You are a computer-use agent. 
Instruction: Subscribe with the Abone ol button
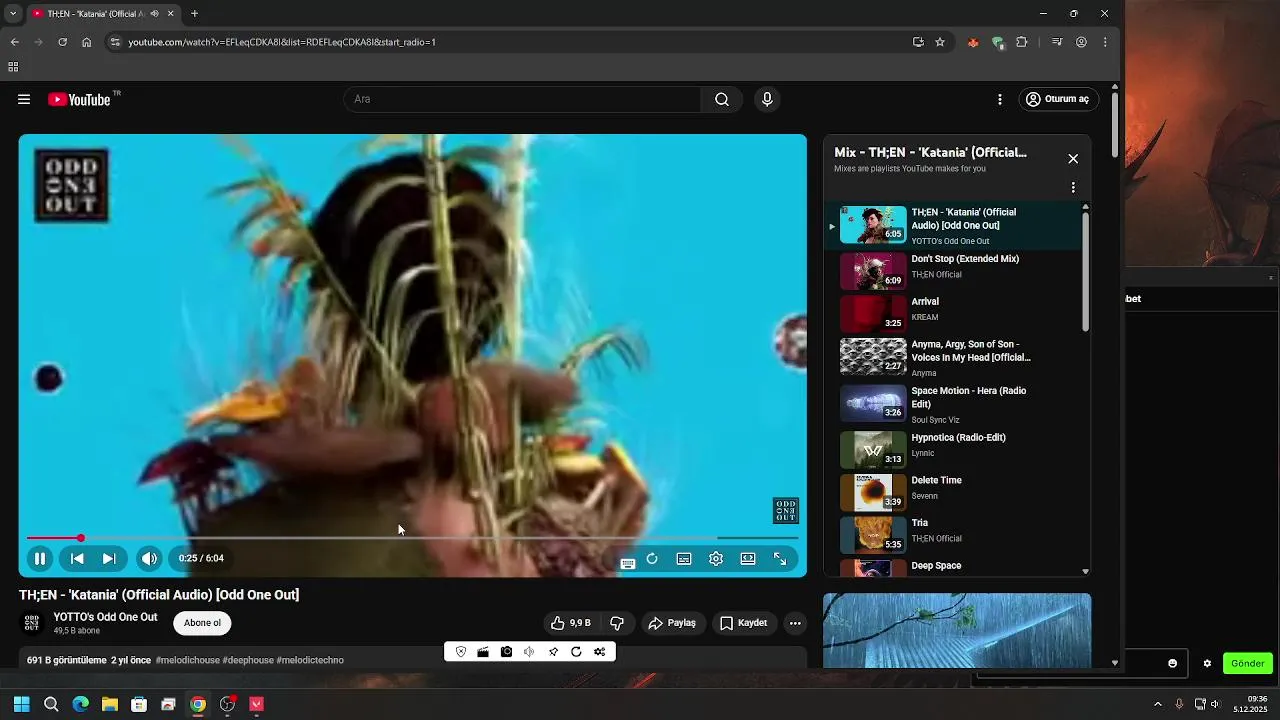point(202,623)
